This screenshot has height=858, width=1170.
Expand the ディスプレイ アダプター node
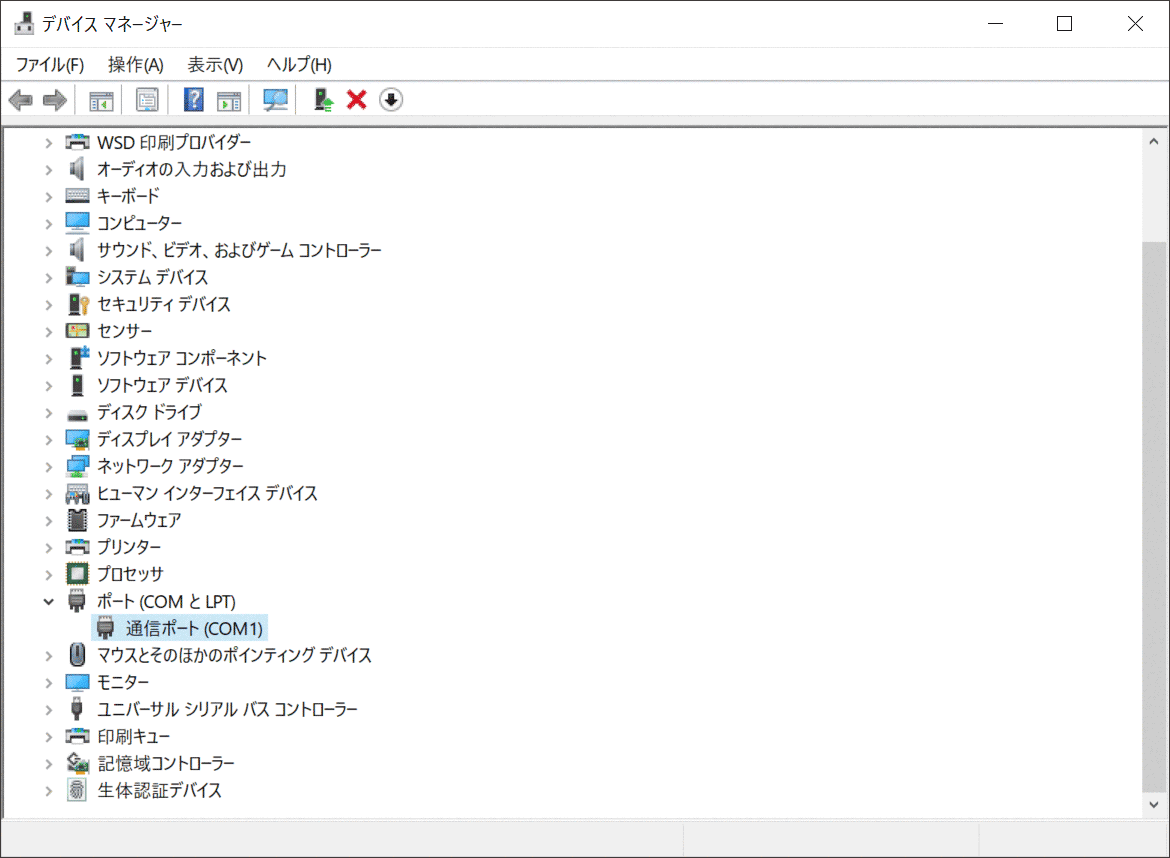click(x=48, y=439)
